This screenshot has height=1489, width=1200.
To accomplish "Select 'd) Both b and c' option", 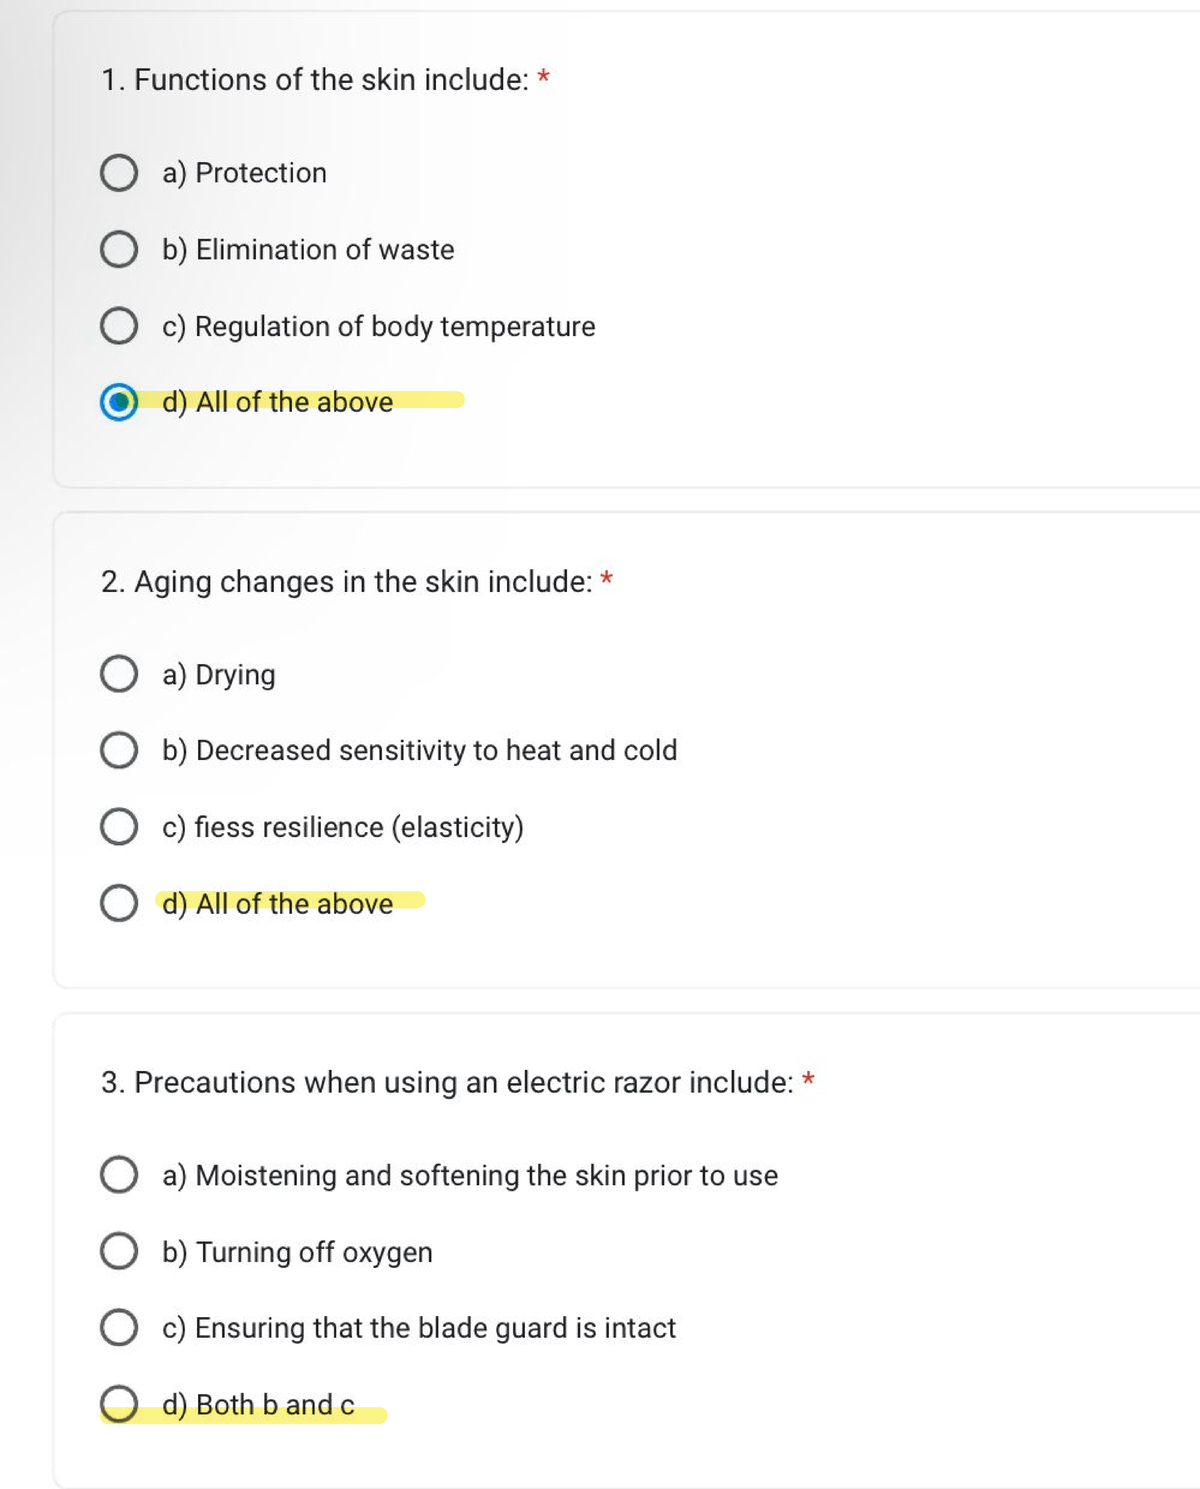I will pyautogui.click(x=120, y=1404).
